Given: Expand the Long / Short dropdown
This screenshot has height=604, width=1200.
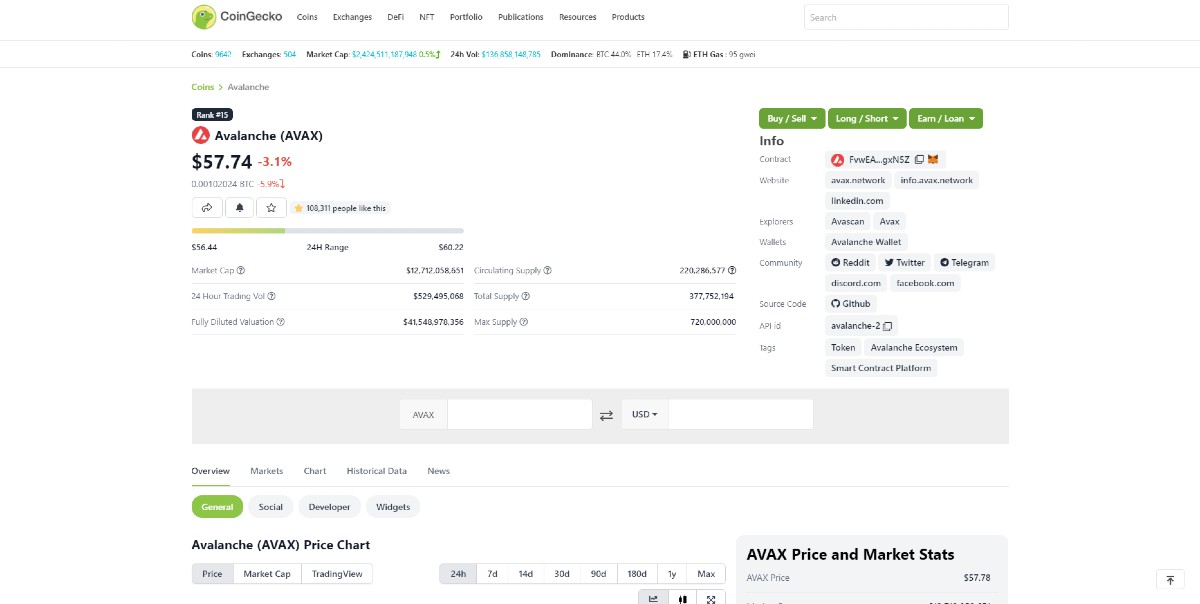Looking at the screenshot, I should [867, 119].
